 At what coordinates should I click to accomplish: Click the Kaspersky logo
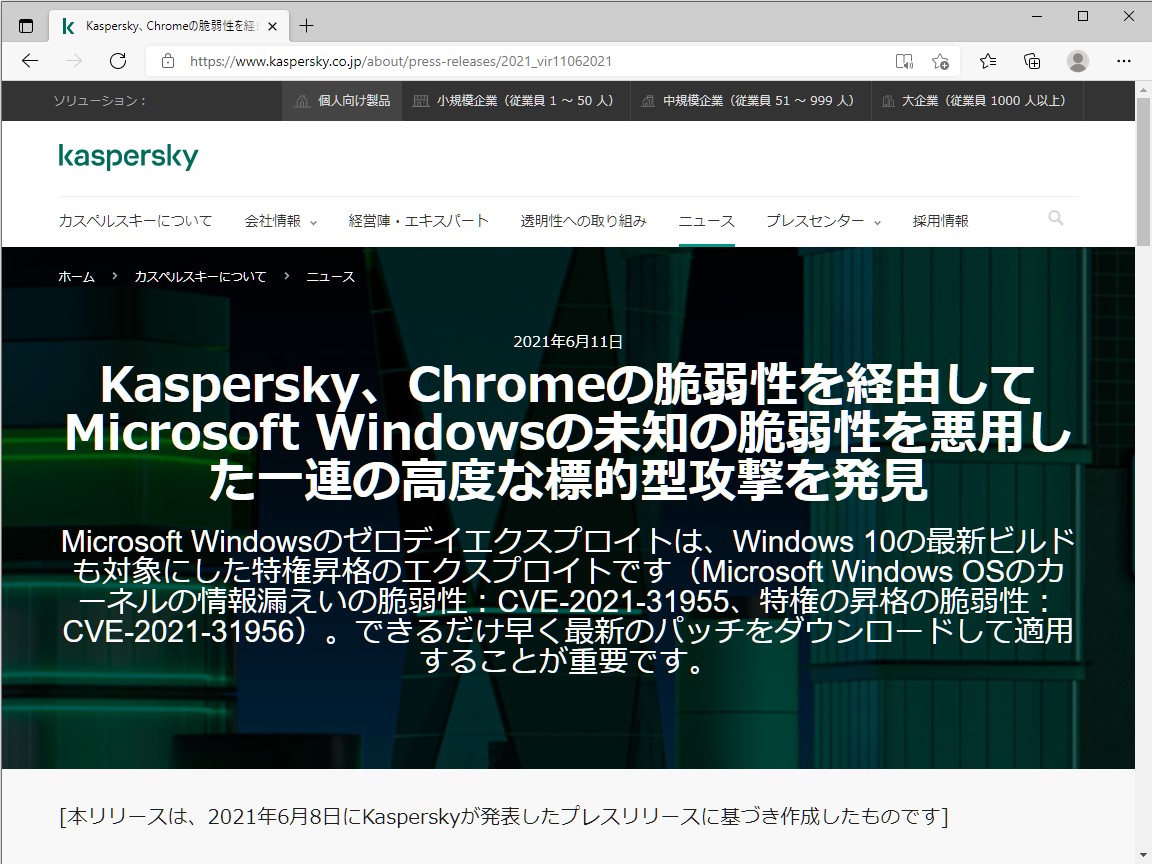pyautogui.click(x=129, y=156)
